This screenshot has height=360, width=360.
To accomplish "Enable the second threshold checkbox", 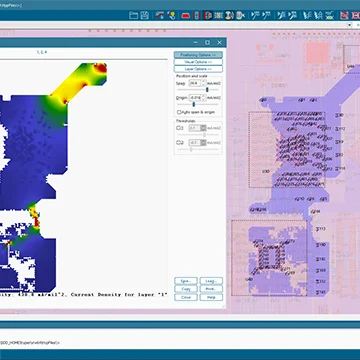I will 179,143.
